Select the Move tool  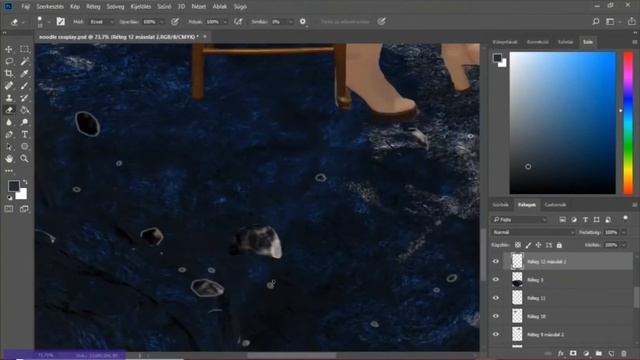point(9,49)
